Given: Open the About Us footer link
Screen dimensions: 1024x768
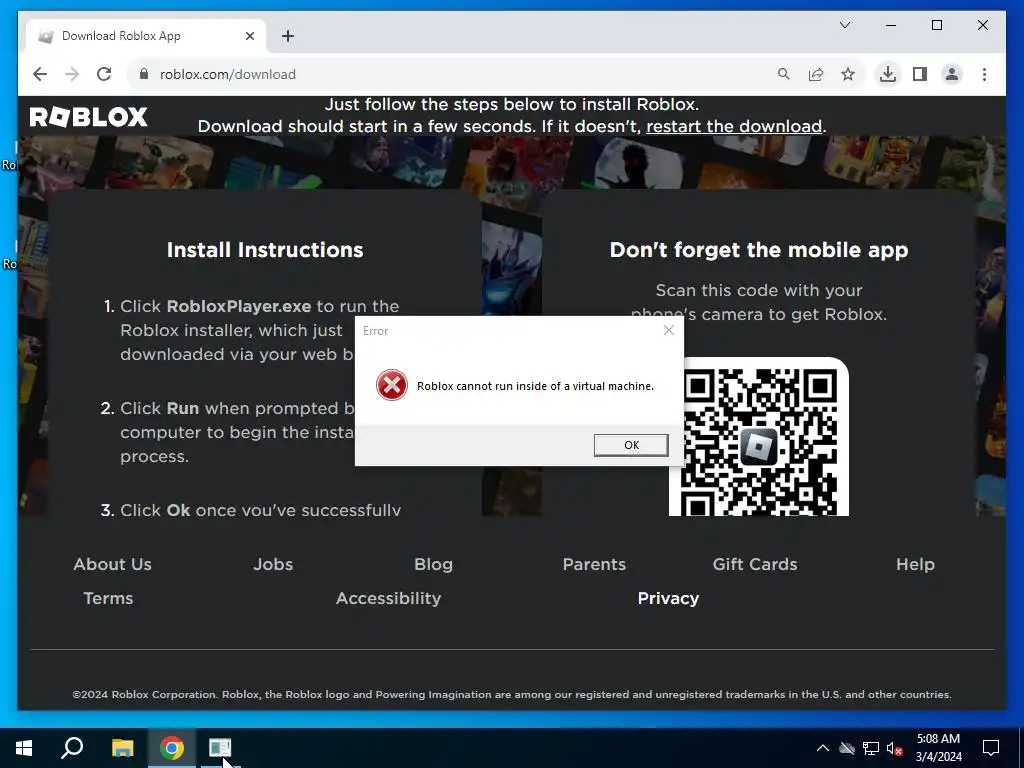Looking at the screenshot, I should point(112,564).
